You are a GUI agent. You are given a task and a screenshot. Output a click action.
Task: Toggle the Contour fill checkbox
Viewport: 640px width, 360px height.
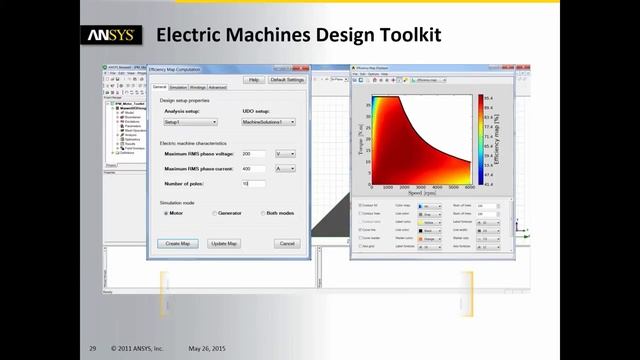[360, 205]
